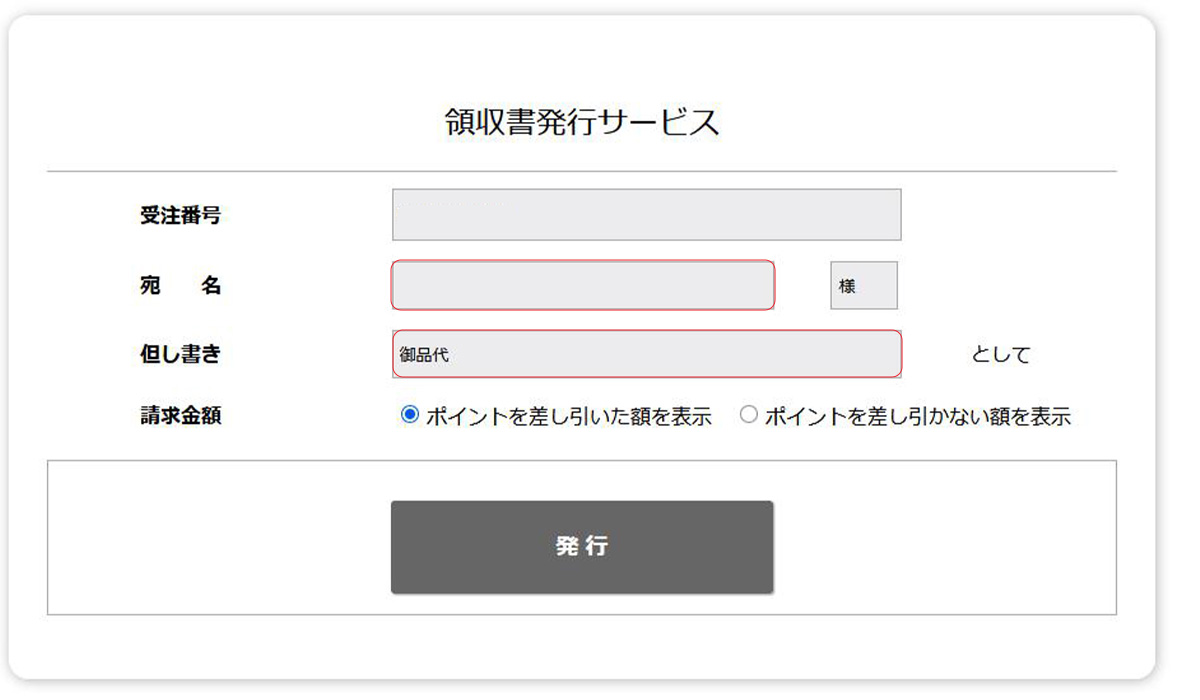Click empty space right of 発行 button
1200x700 pixels.
pyautogui.click(x=945, y=547)
